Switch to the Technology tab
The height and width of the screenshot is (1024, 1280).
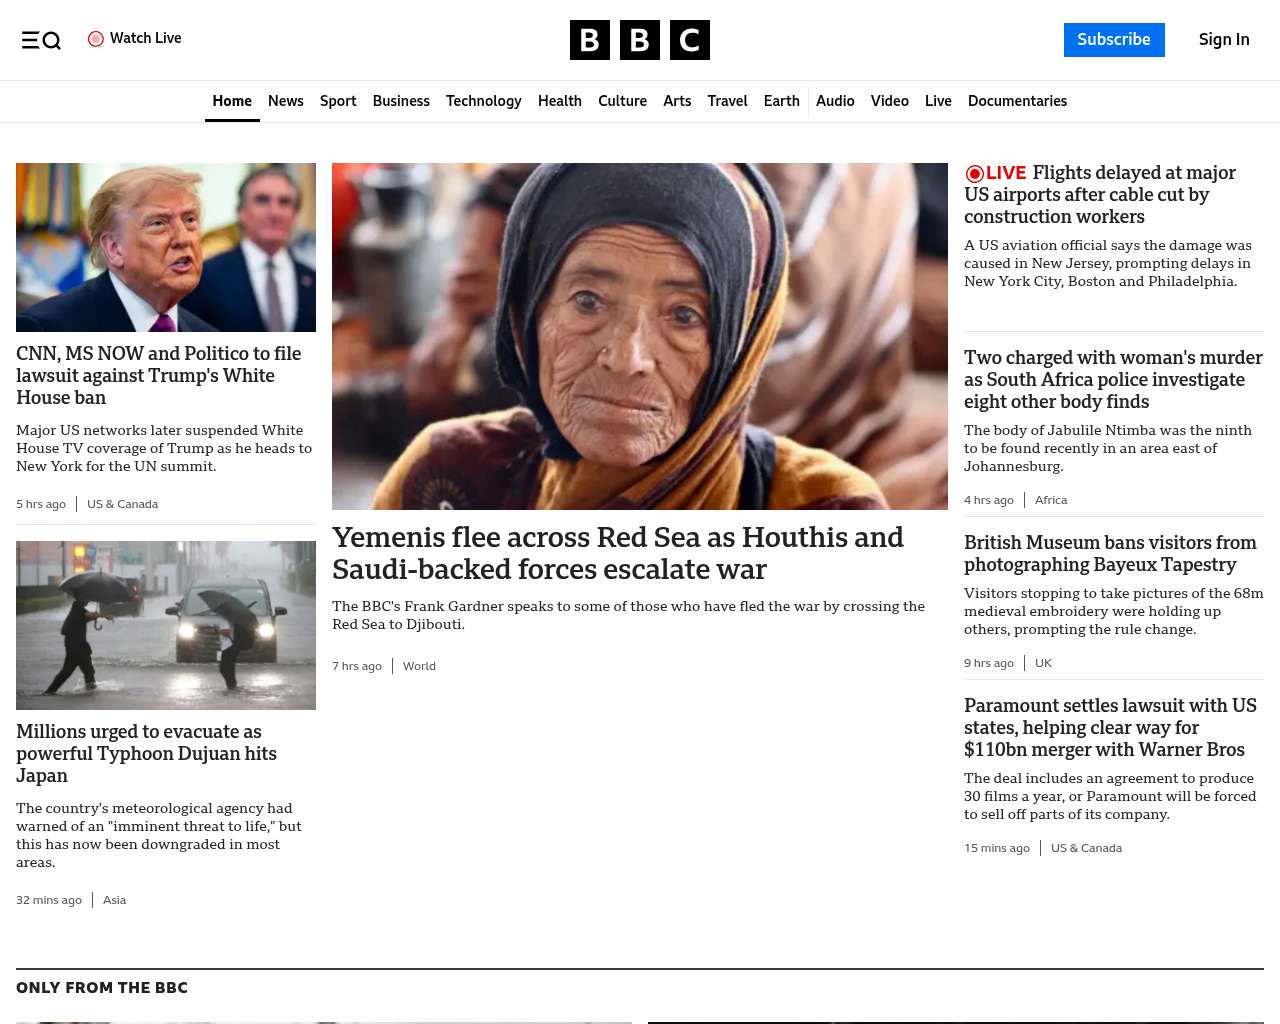[484, 101]
